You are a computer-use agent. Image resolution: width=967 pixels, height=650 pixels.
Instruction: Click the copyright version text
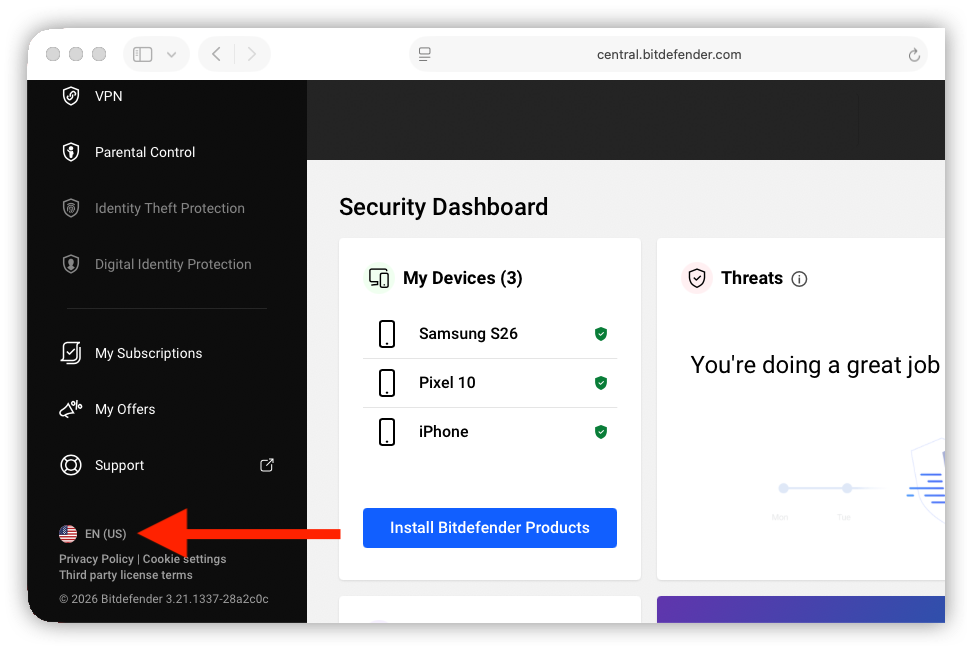[x=164, y=599]
